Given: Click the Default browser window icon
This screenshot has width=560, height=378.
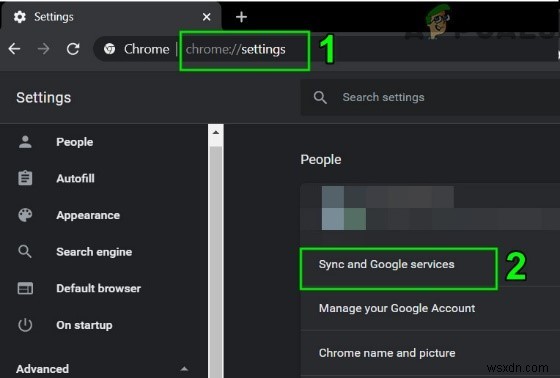Looking at the screenshot, I should [x=25, y=288].
